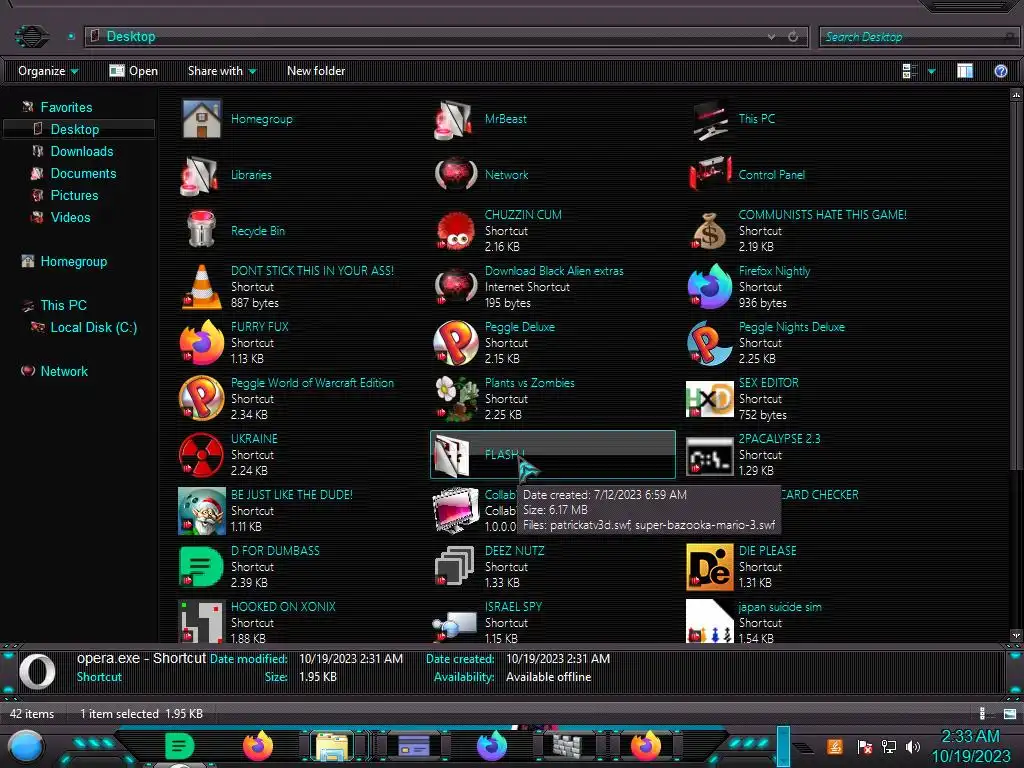Select the D FOR DUMBASS green icon
Viewport: 1024px width, 768px height.
pos(201,566)
